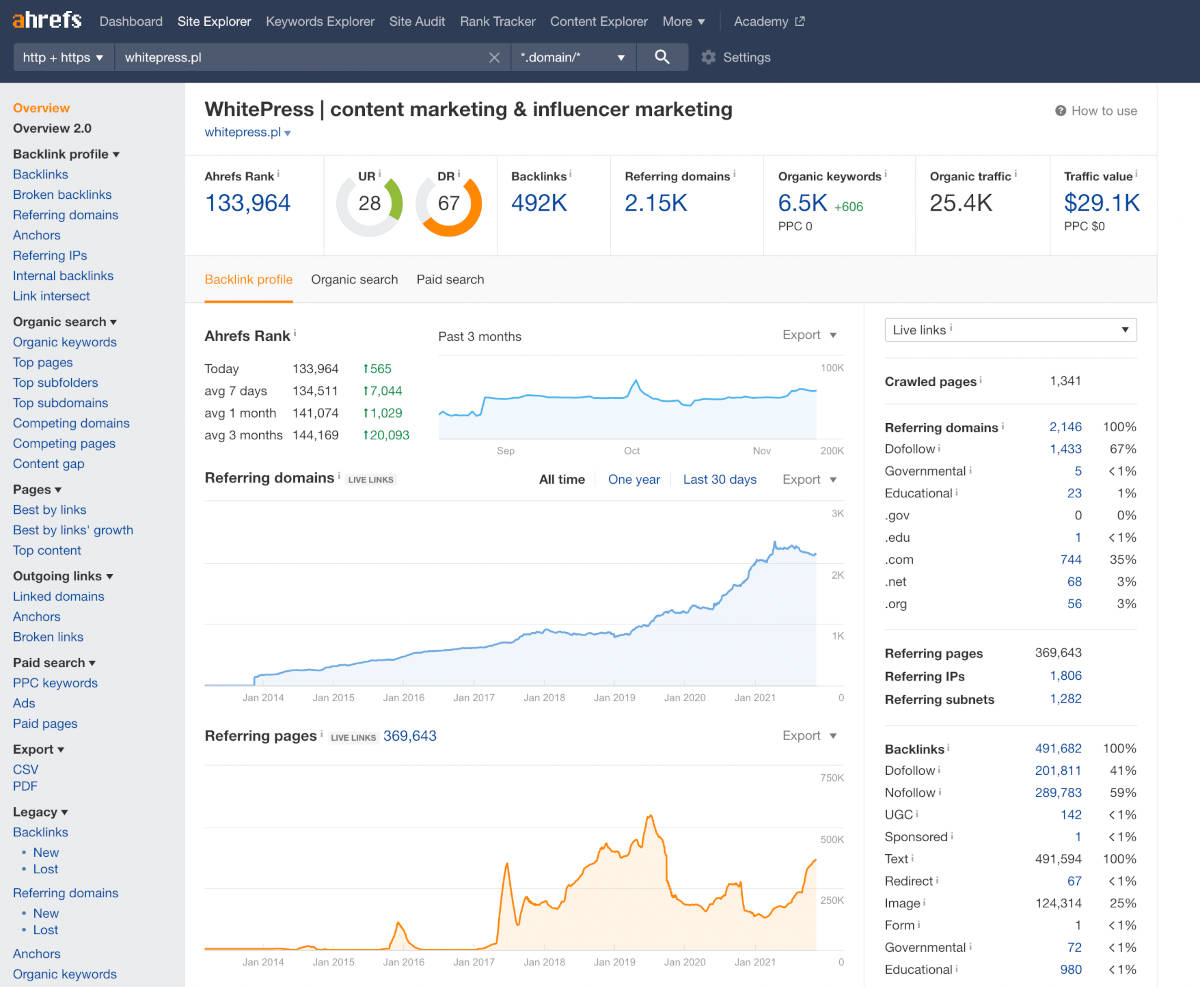Click the search magnifier button
Viewport: 1200px width, 987px height.
point(662,57)
